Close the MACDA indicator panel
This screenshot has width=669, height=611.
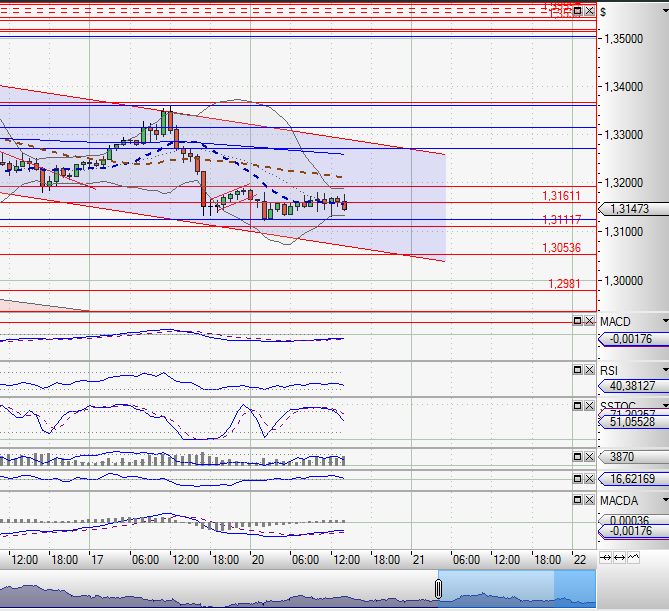(589, 499)
